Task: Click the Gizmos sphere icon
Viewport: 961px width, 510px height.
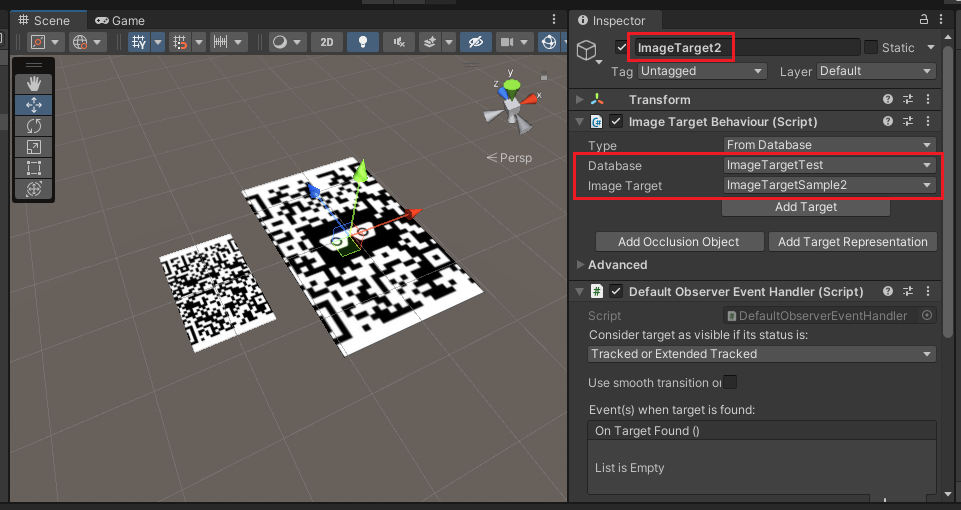Action: 549,42
